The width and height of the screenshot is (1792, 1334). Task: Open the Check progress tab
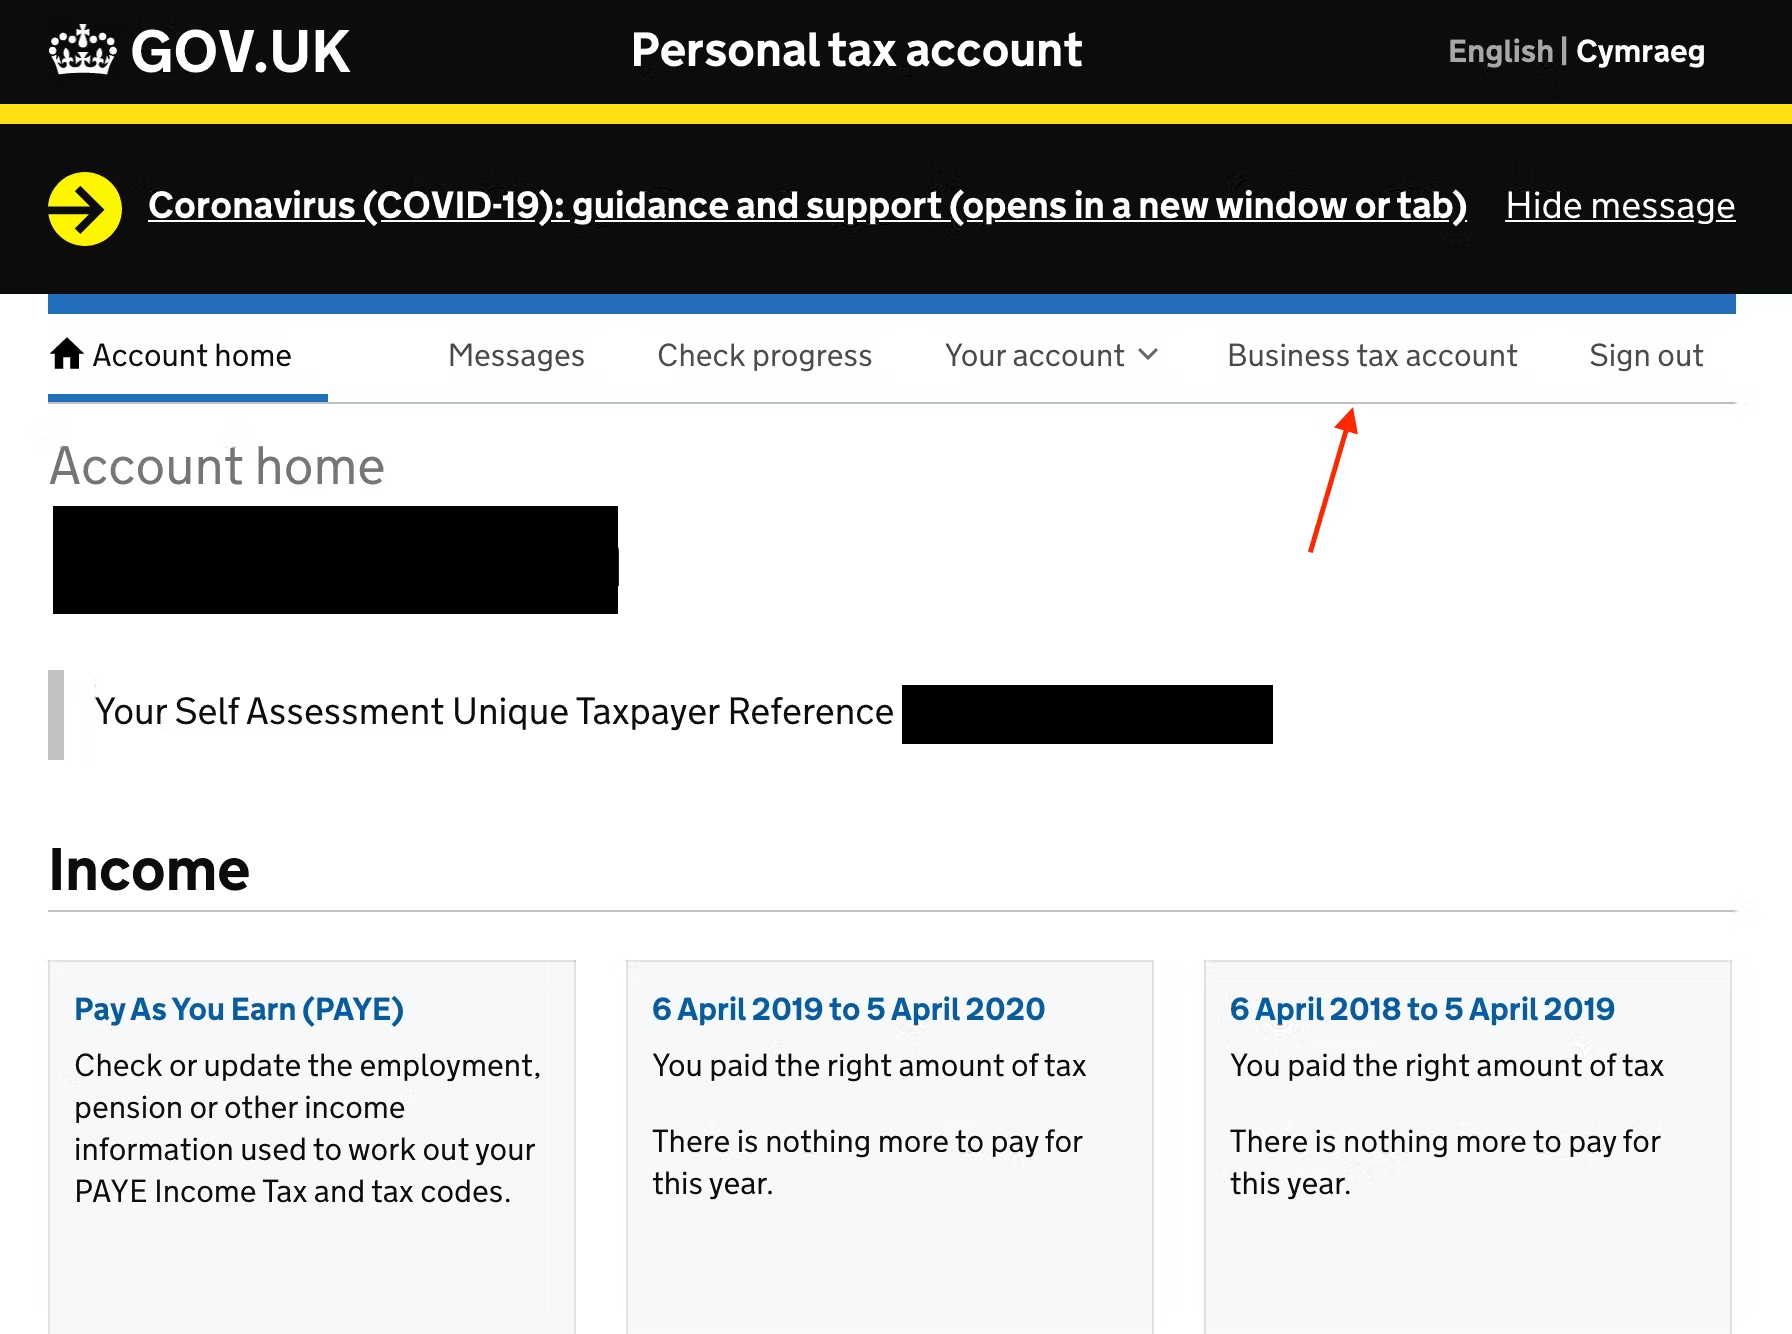point(764,355)
